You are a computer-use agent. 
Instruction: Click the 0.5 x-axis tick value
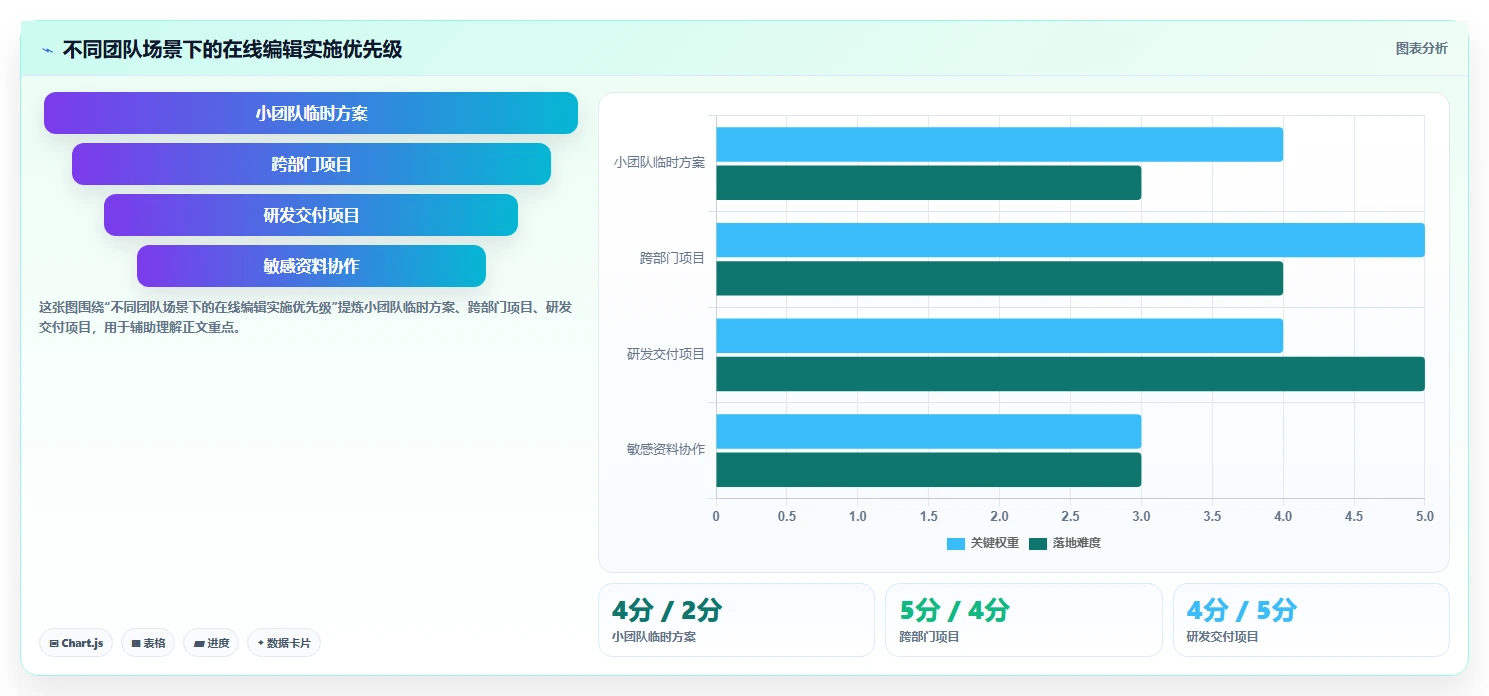coord(787,517)
